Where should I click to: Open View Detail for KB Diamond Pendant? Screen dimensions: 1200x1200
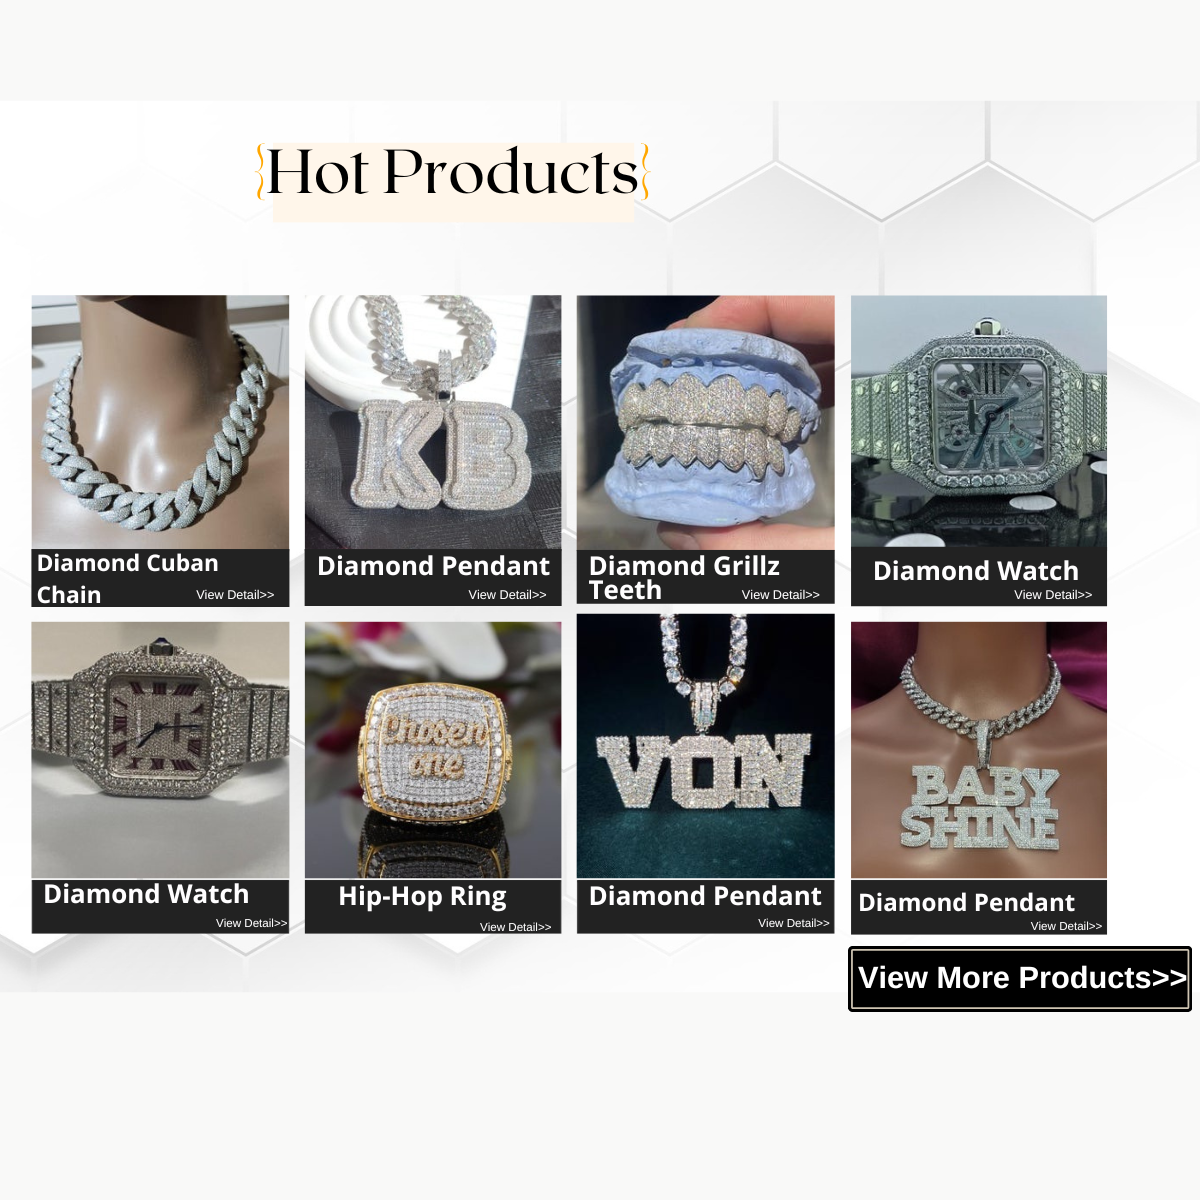[x=507, y=595]
